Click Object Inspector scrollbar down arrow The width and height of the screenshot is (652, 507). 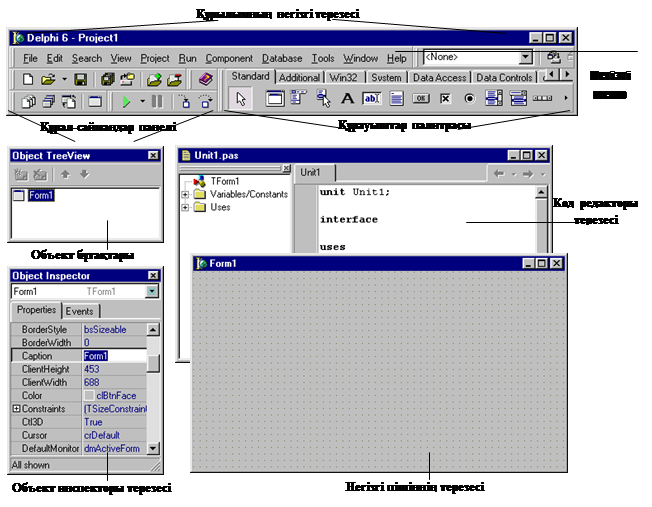153,448
